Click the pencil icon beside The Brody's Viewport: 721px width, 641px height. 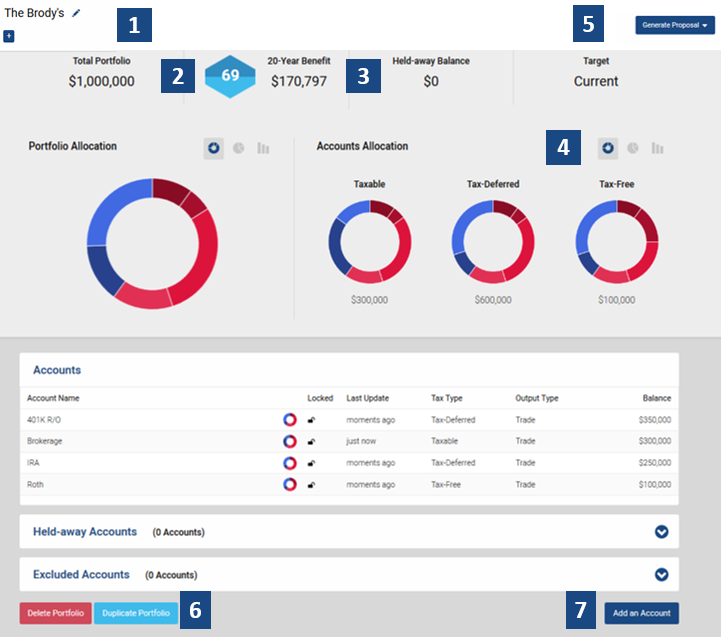click(x=76, y=14)
